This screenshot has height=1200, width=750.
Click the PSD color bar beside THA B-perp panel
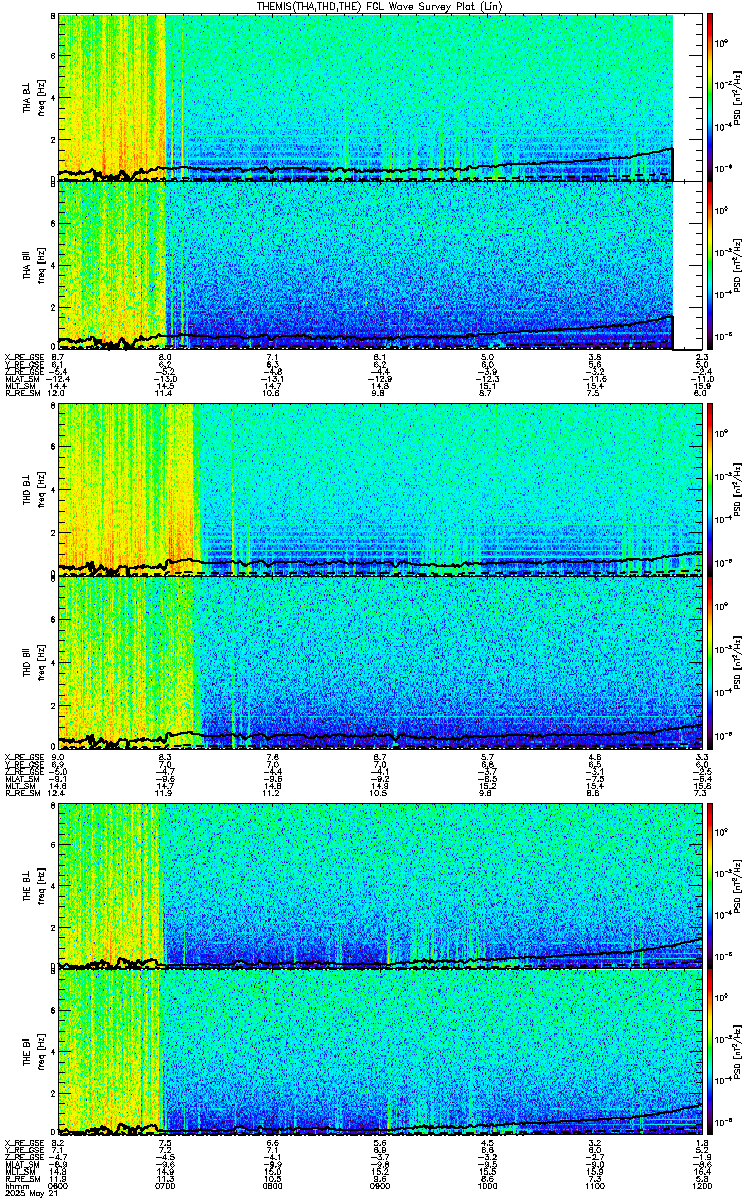710,96
